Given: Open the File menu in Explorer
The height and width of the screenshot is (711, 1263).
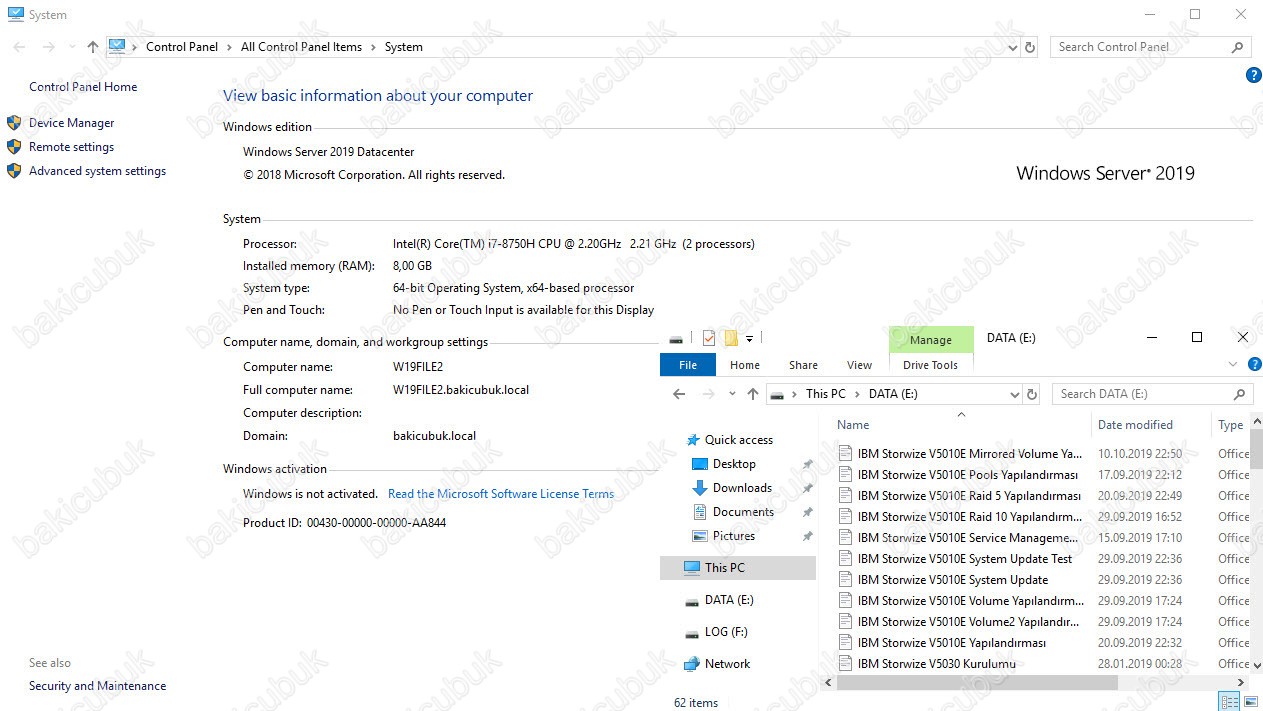Looking at the screenshot, I should (688, 365).
